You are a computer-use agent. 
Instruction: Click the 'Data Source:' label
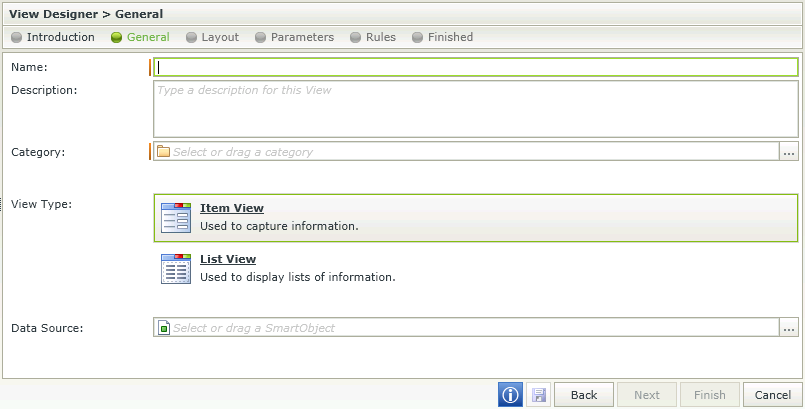(47, 328)
